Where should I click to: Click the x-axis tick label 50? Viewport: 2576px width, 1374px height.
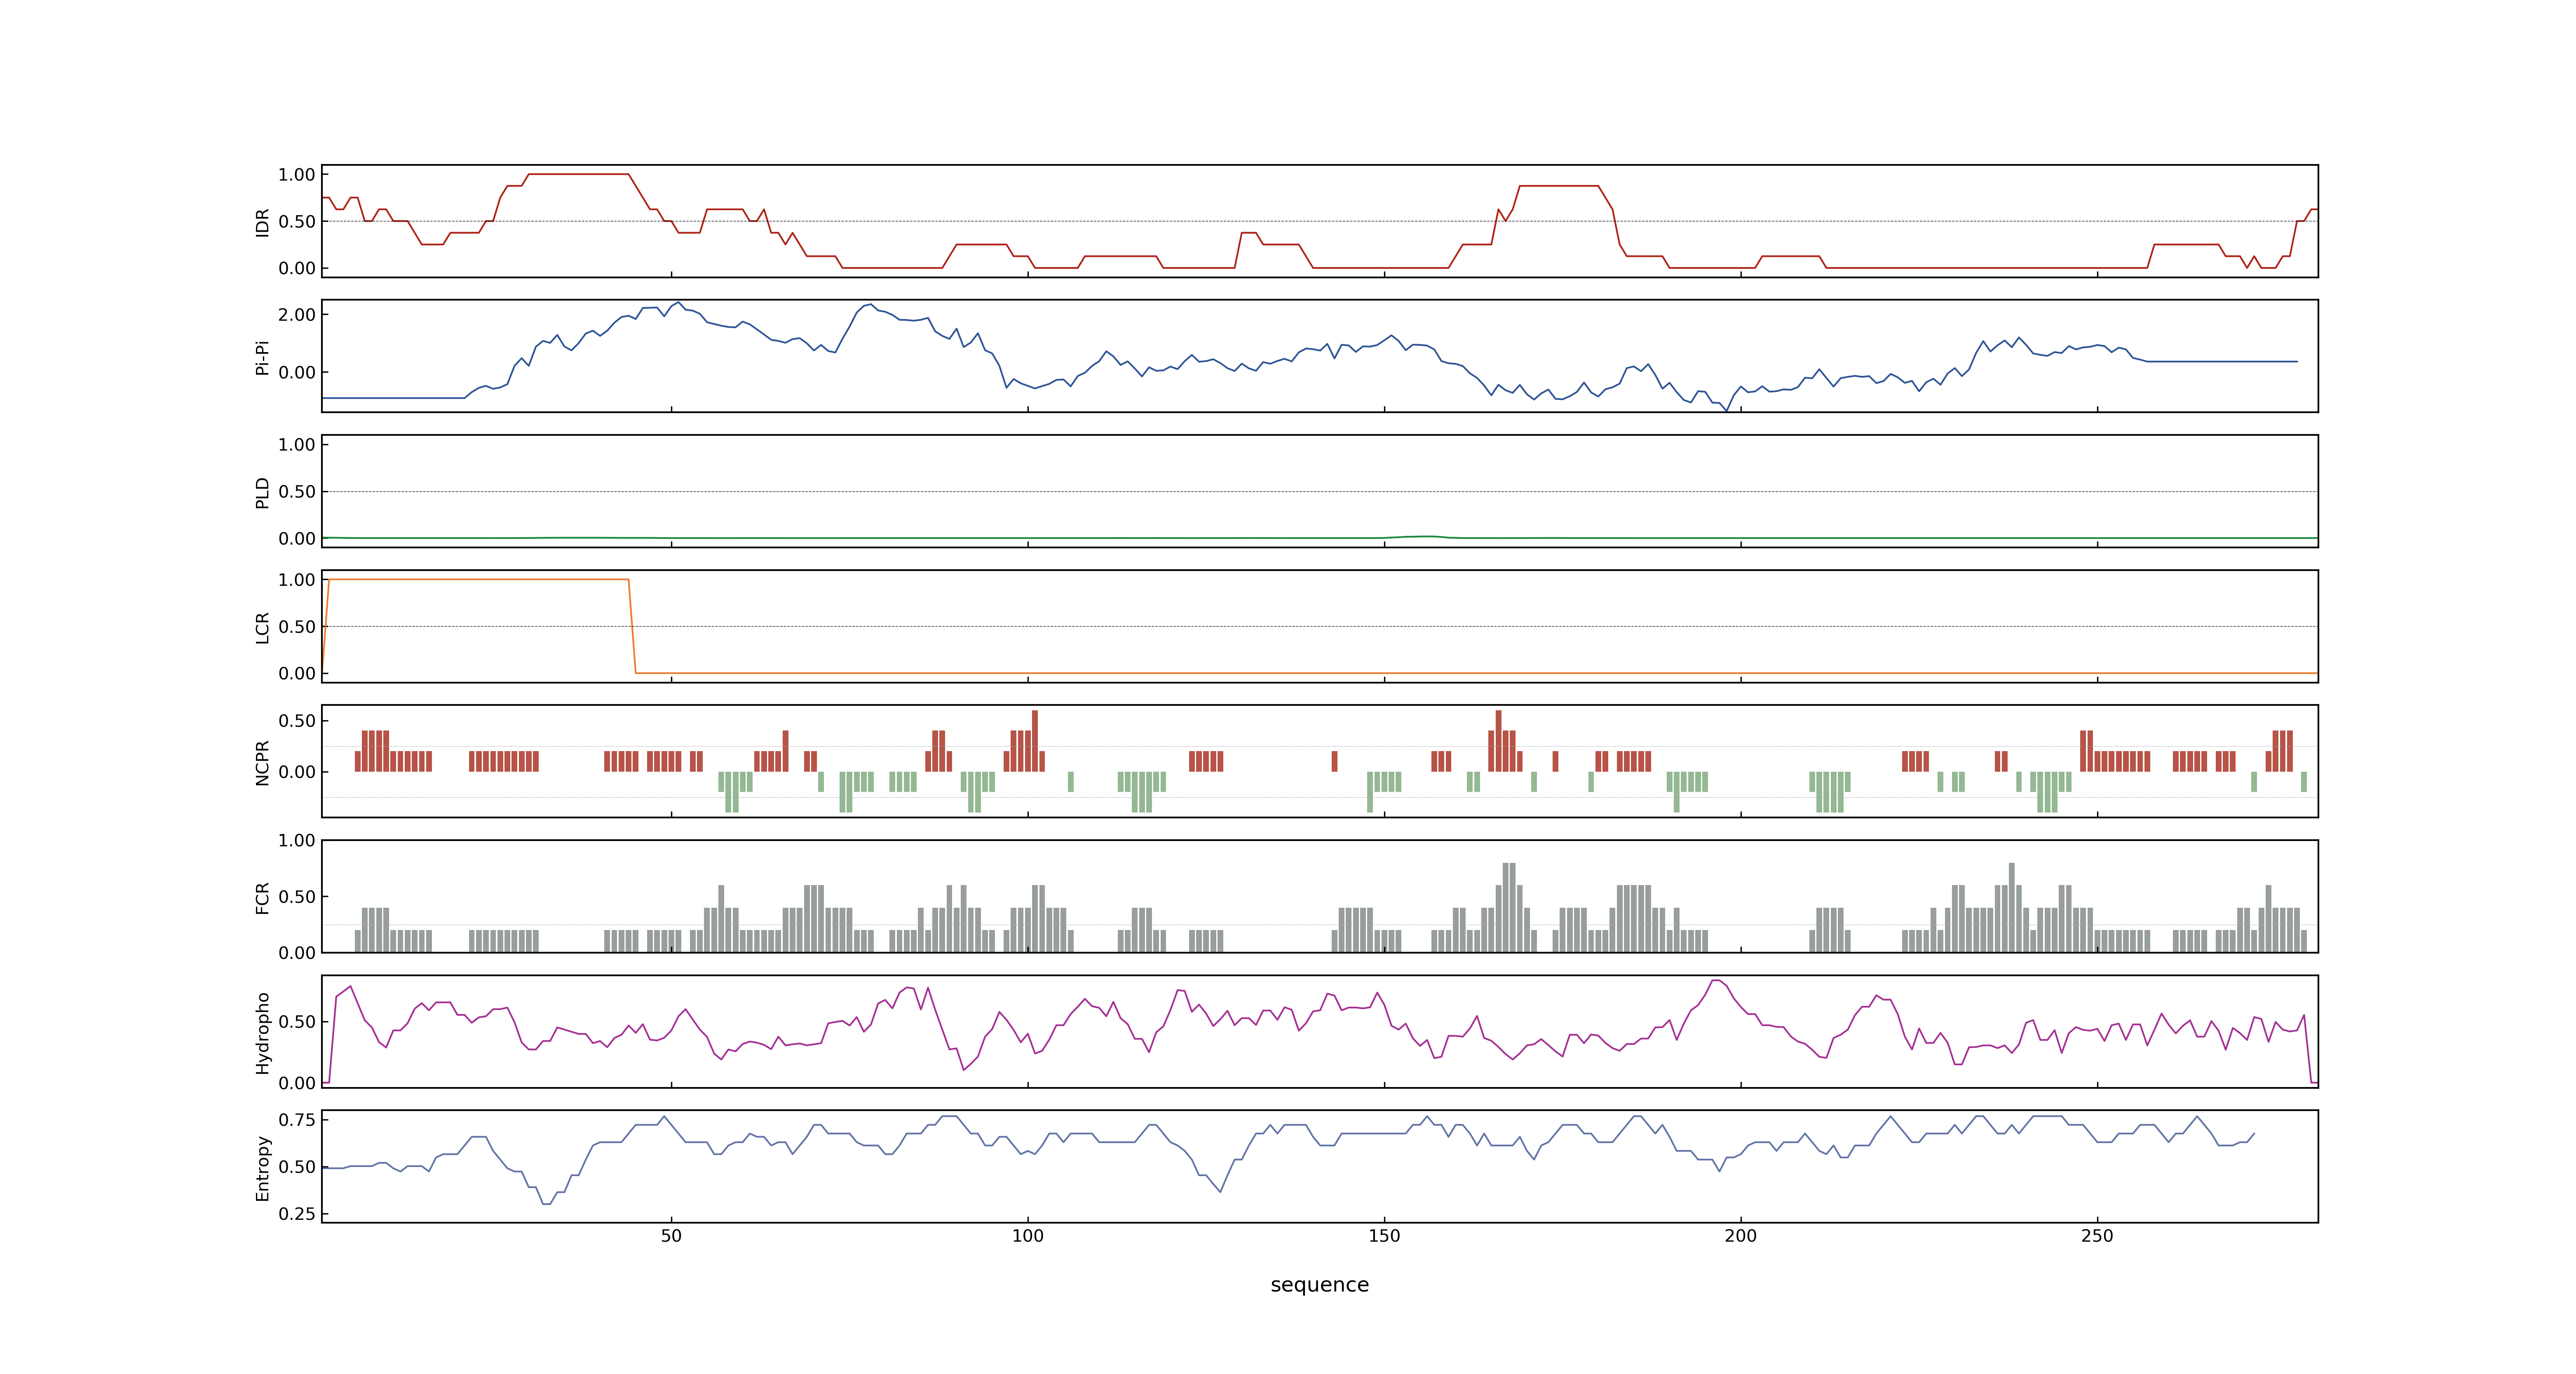671,1236
